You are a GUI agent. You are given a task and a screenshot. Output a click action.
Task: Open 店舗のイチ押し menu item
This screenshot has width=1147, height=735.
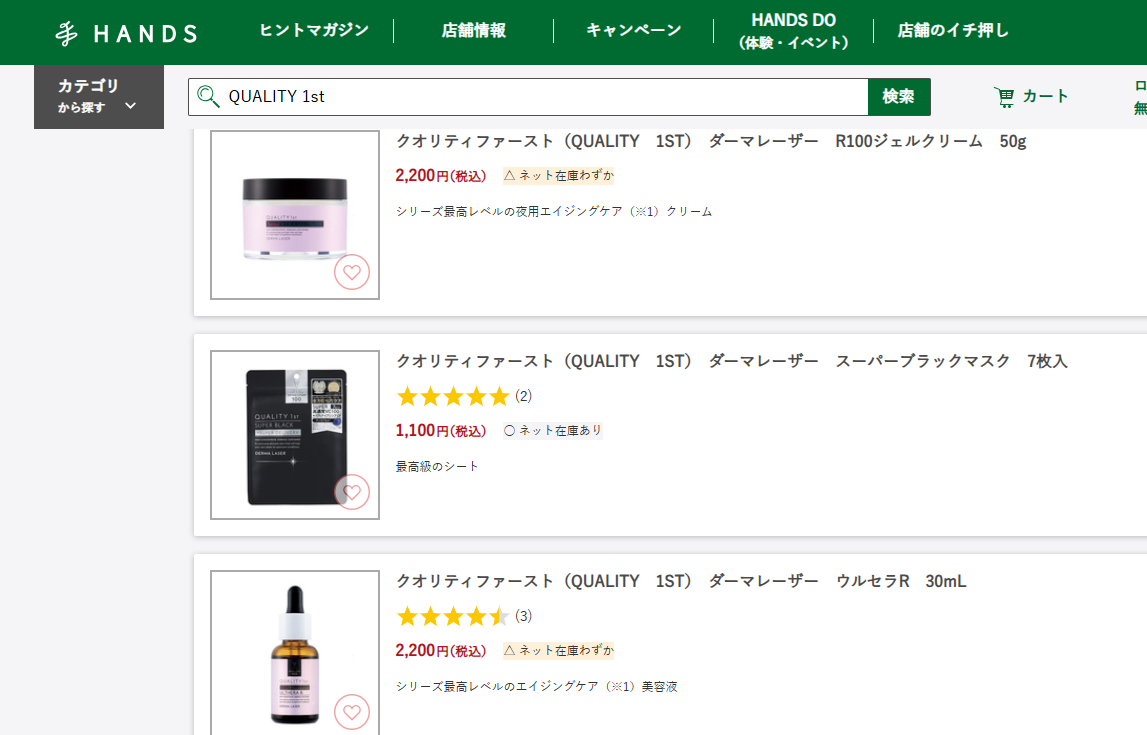pos(953,30)
